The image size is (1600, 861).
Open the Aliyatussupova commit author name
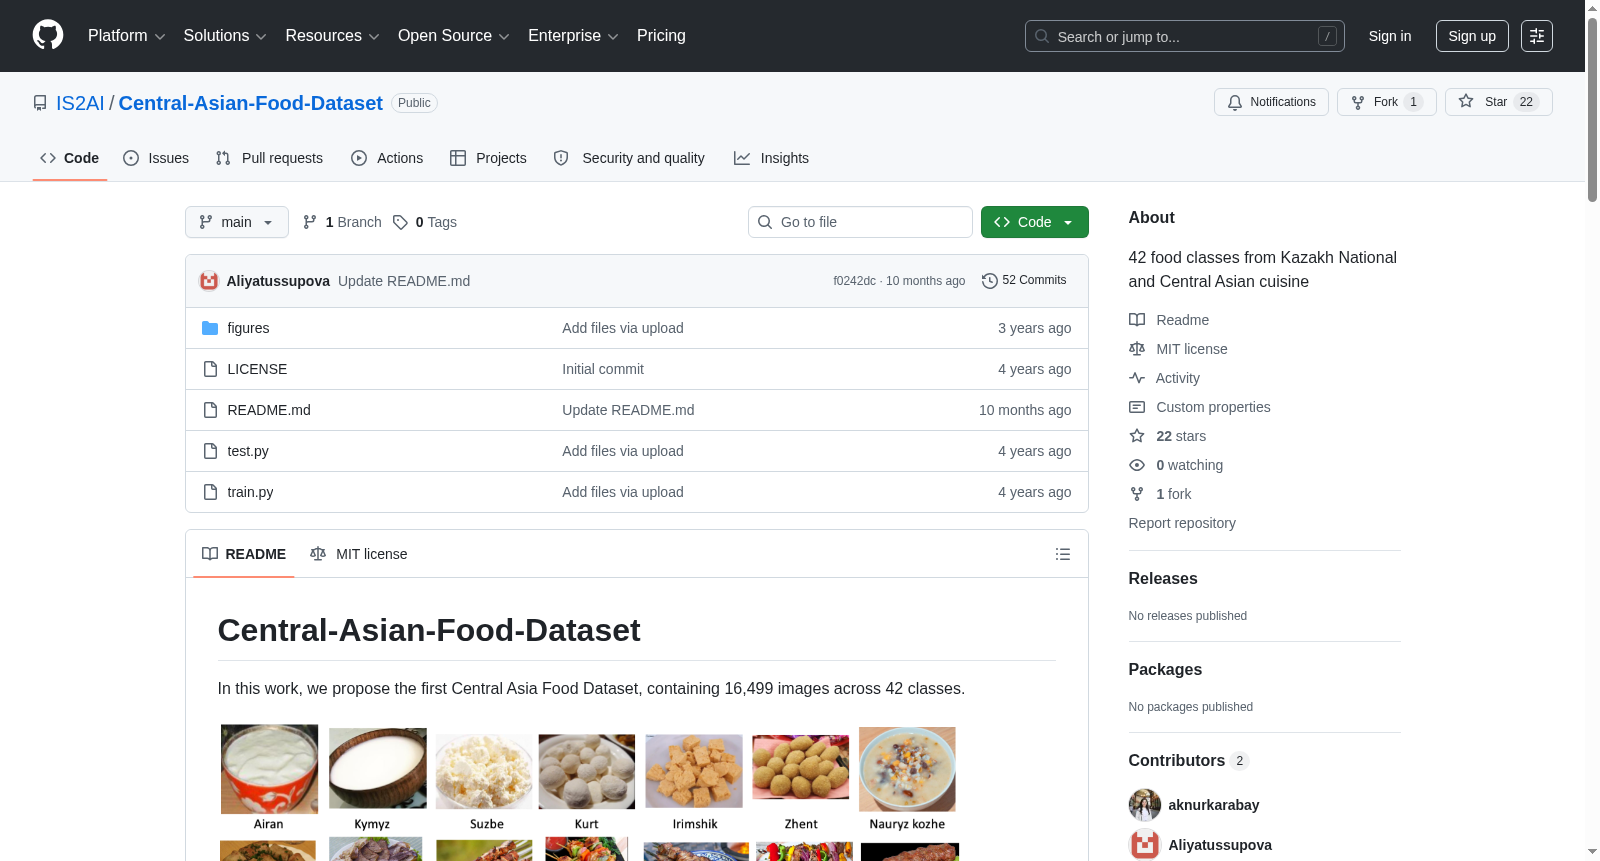(x=278, y=281)
